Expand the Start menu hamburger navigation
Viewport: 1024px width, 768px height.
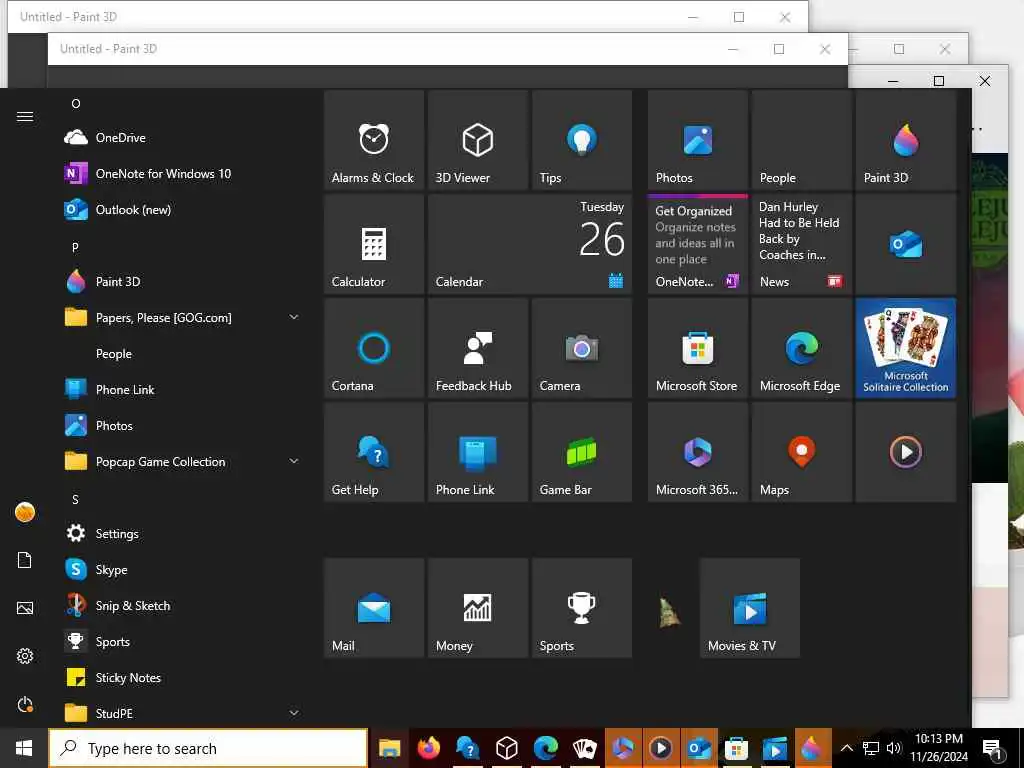(25, 116)
